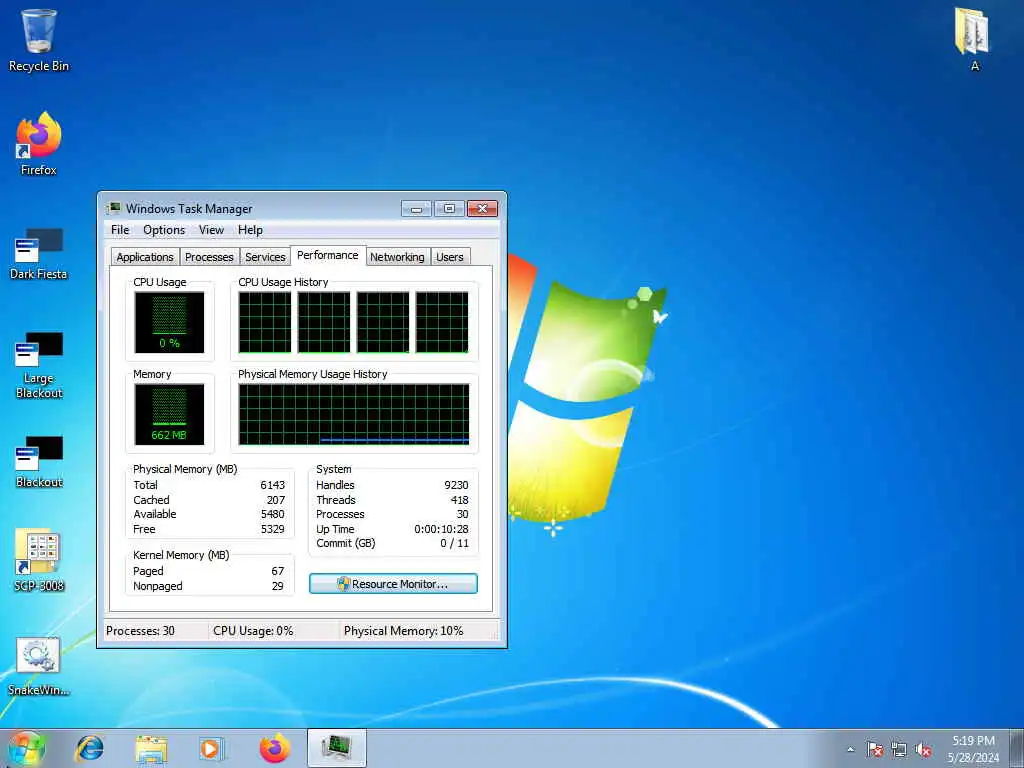Screen dimensions: 1024x768
Task: Open the Recycle Bin desktop icon
Action: [x=39, y=40]
